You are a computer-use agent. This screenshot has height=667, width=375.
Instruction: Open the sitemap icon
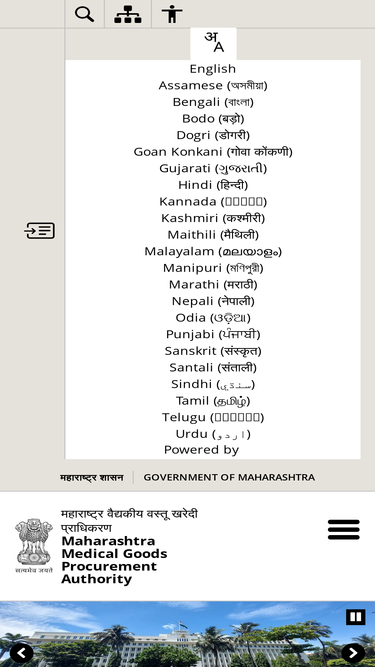pyautogui.click(x=128, y=14)
